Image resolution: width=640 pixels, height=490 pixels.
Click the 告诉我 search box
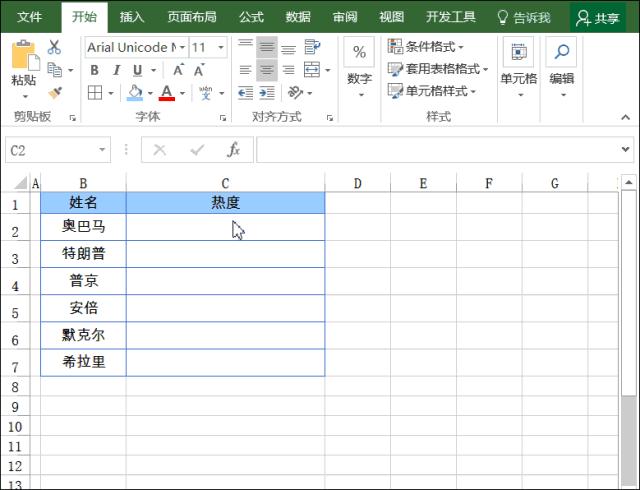(x=524, y=18)
